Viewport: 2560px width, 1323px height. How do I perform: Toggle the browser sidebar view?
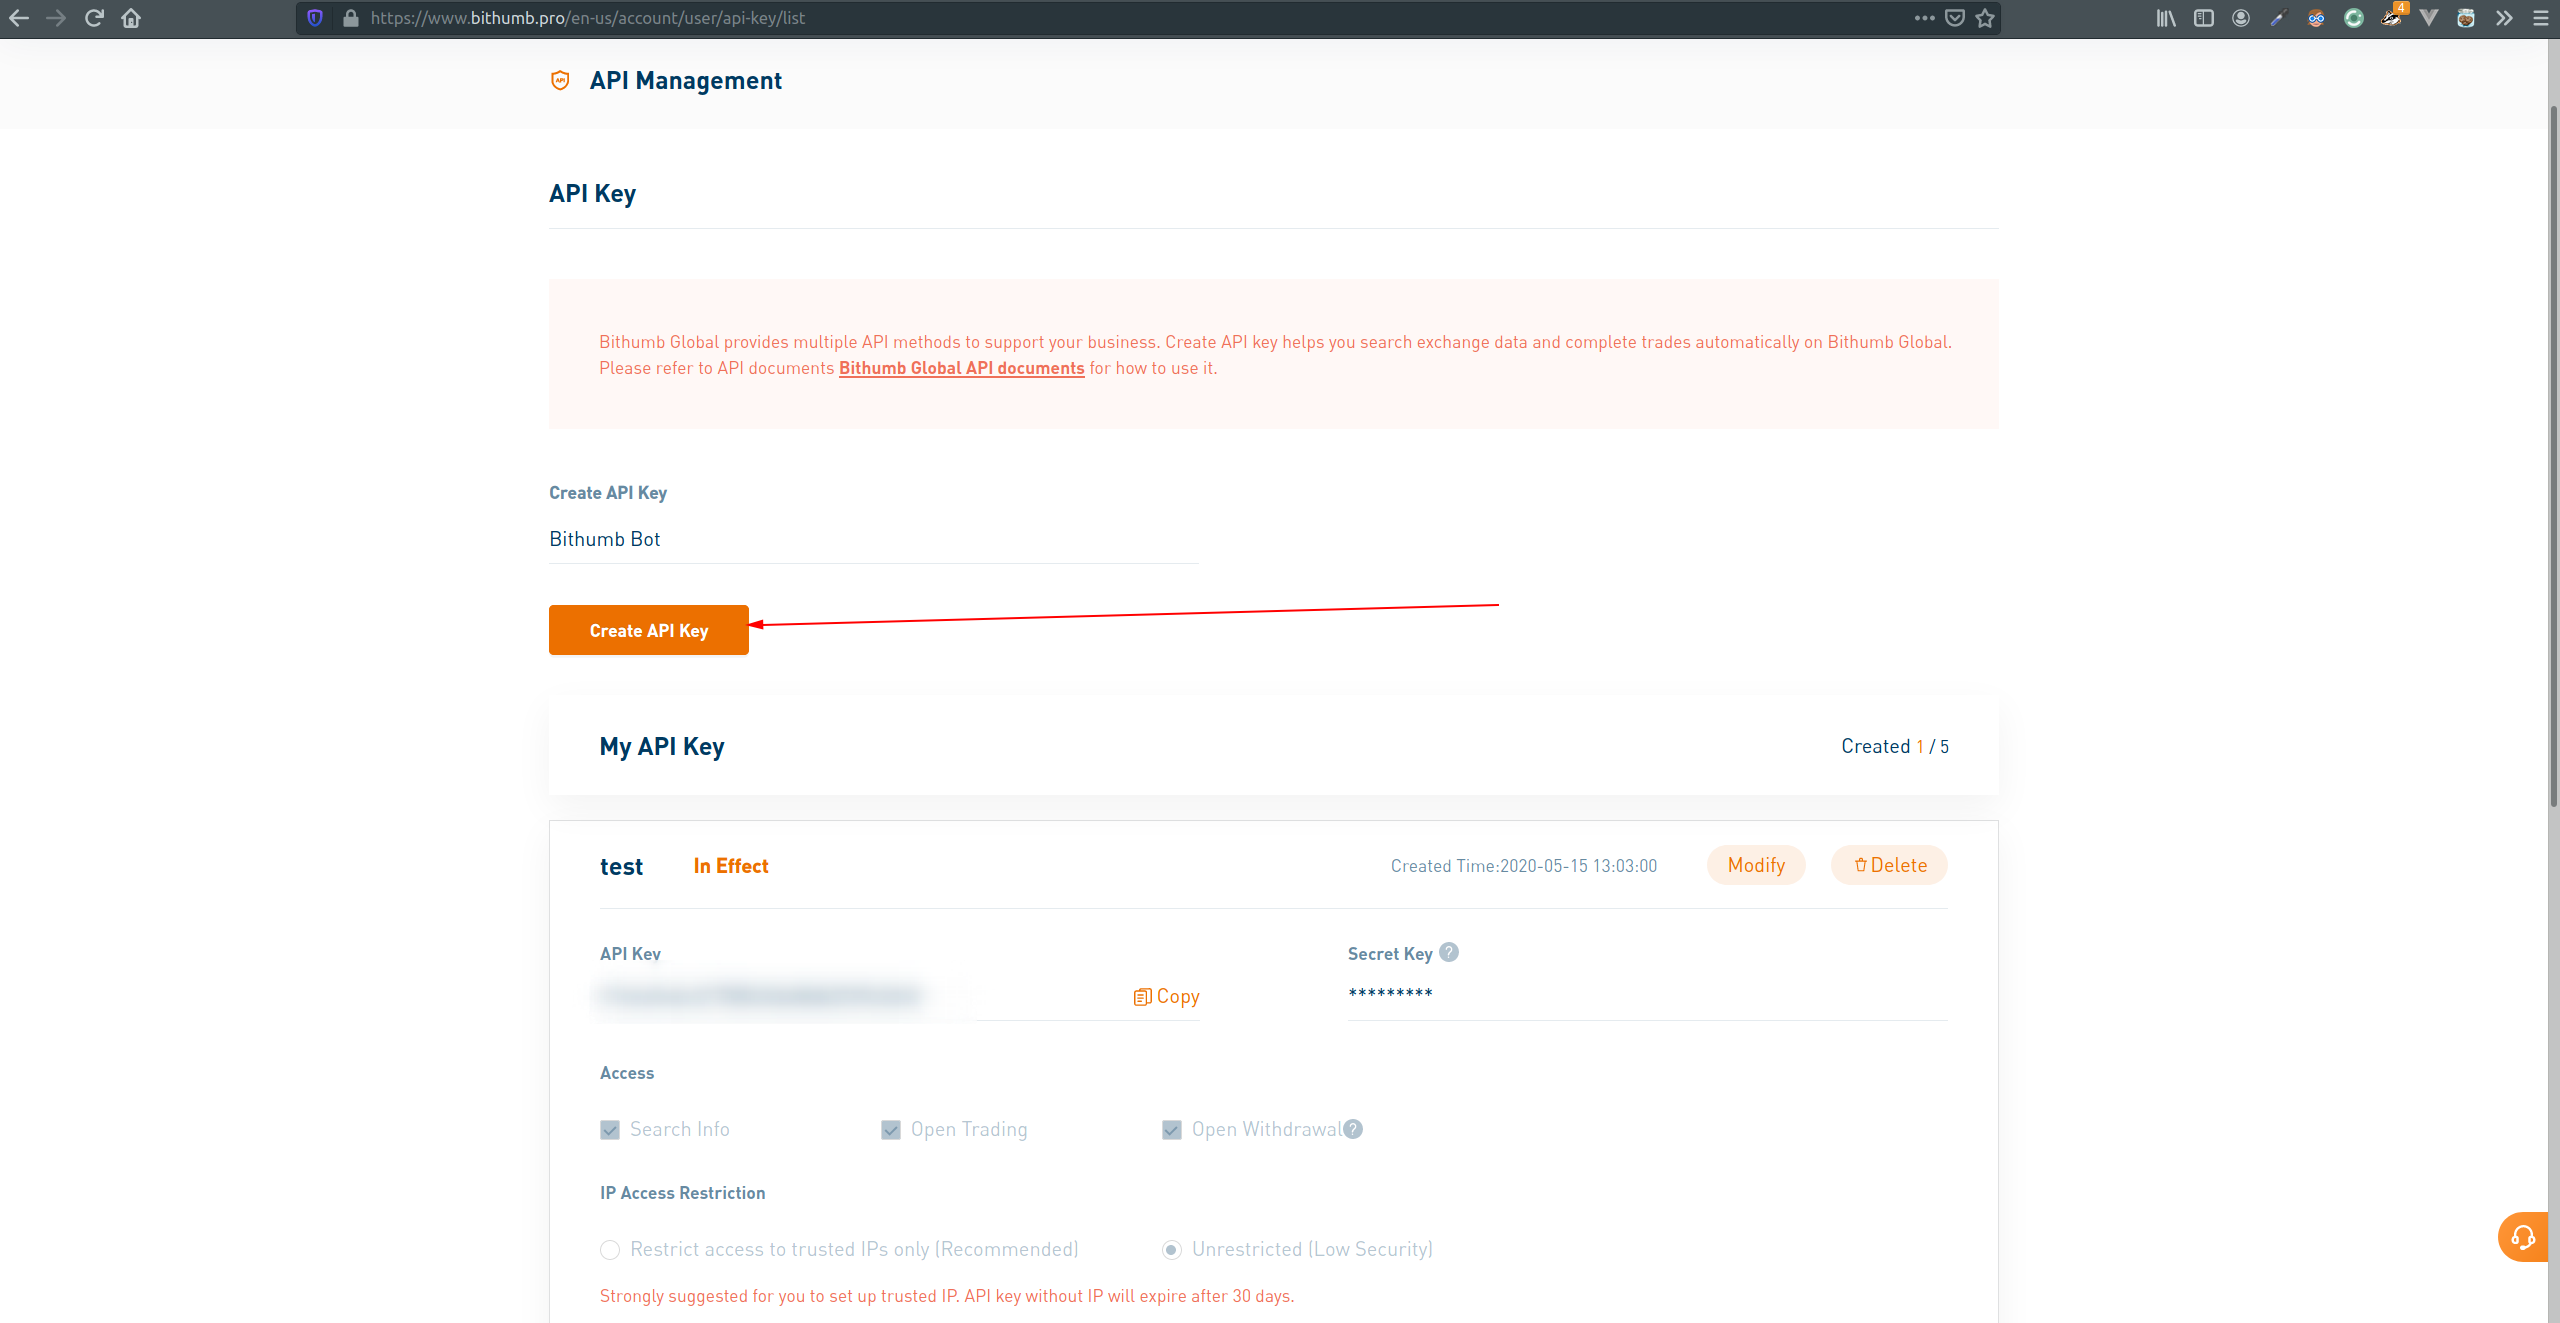pyautogui.click(x=2204, y=18)
